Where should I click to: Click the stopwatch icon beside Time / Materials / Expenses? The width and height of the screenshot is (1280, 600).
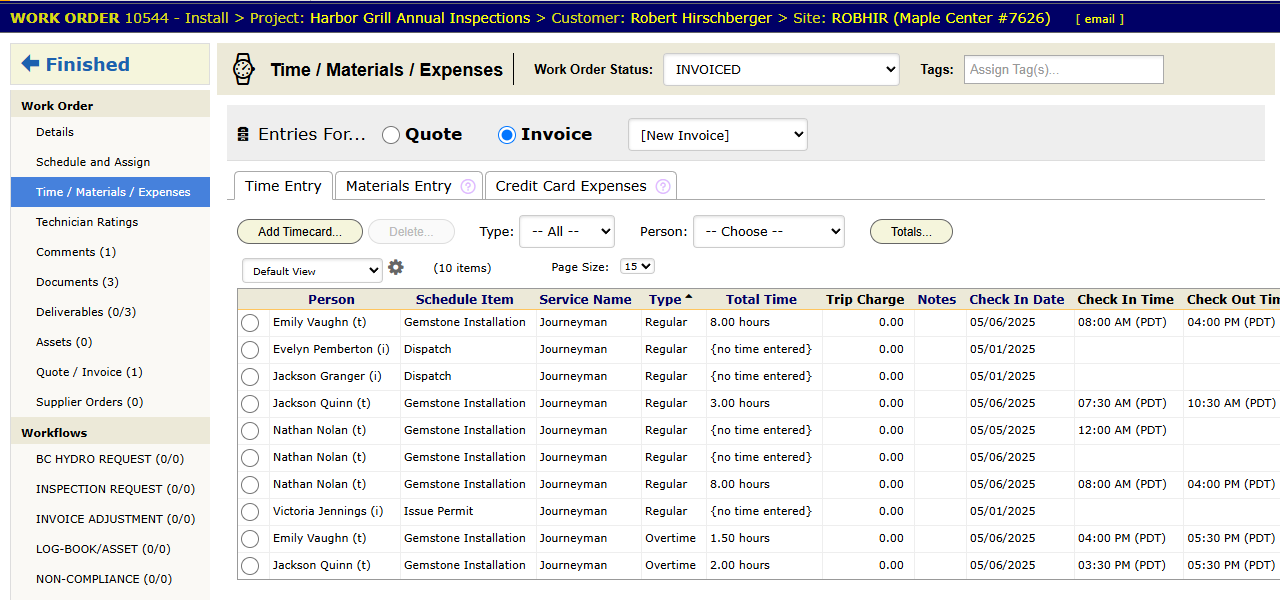243,69
